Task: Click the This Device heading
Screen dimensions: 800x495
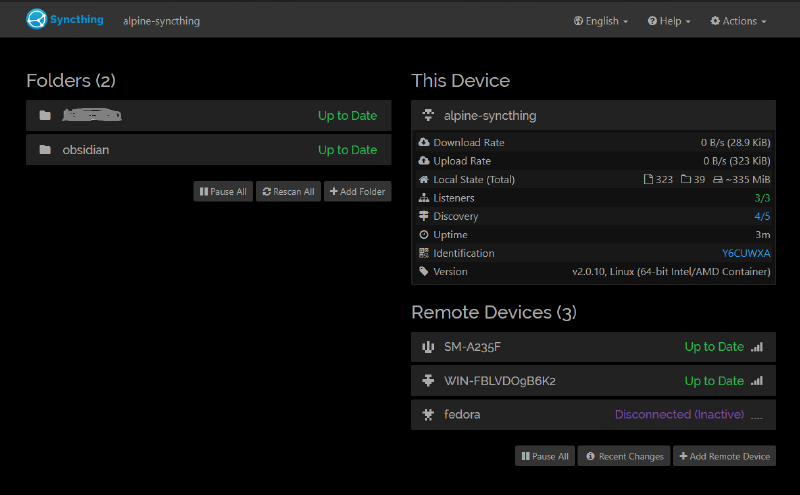Action: [461, 81]
